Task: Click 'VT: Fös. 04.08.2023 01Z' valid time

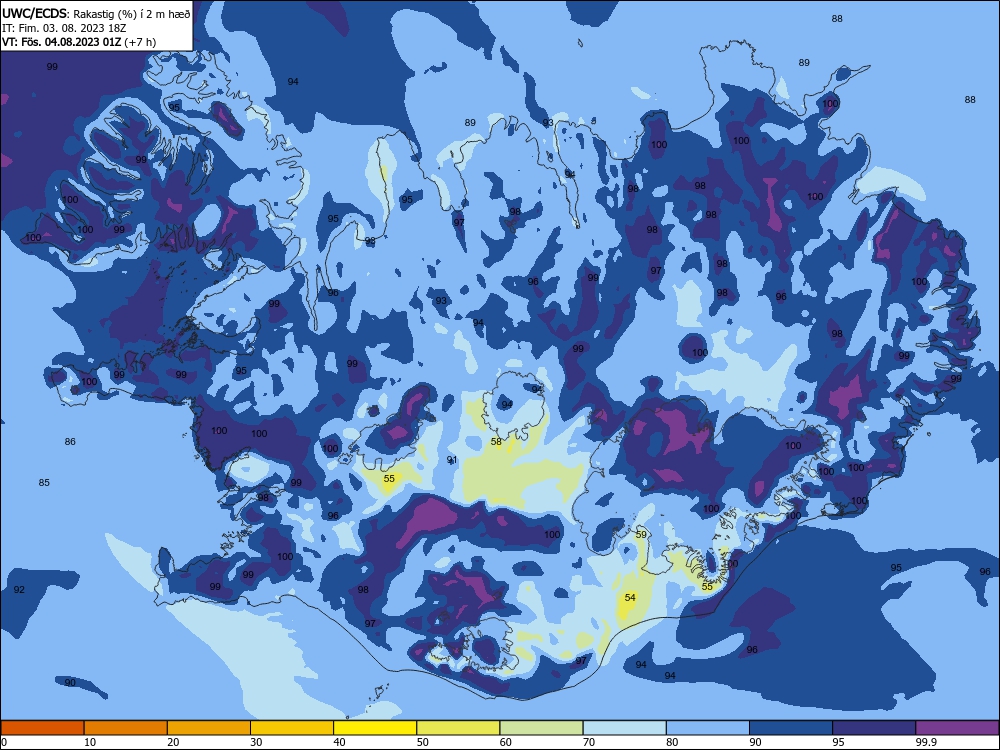Action: pyautogui.click(x=64, y=42)
